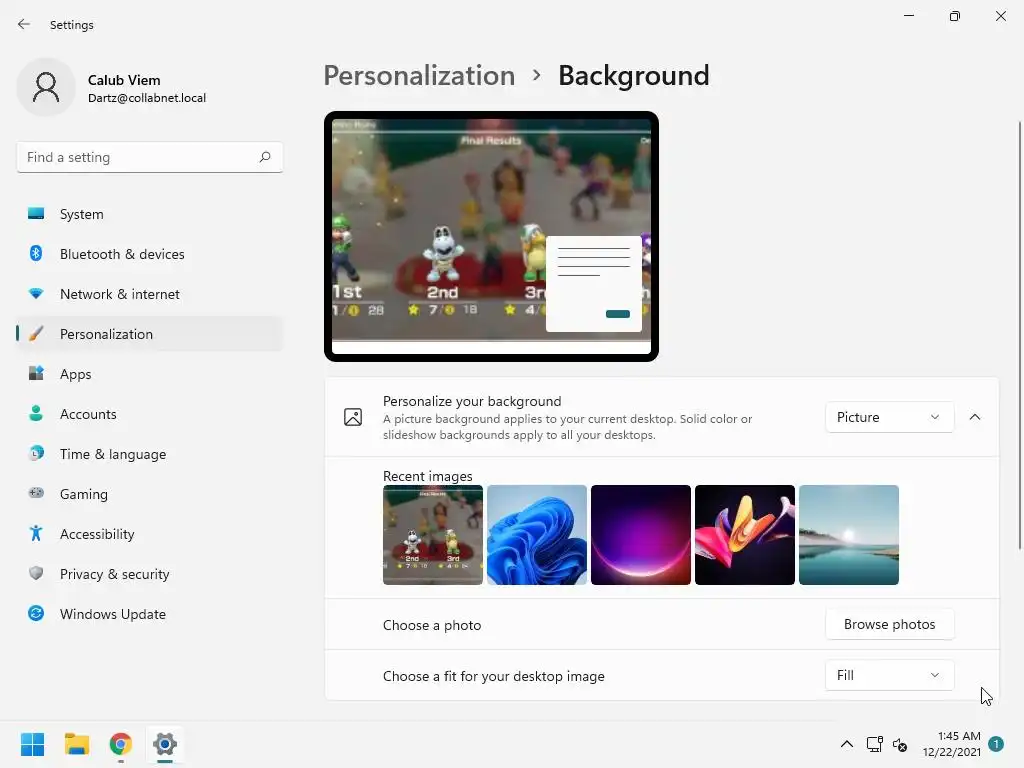The image size is (1024, 768).
Task: Click the Time & language clock icon
Action: tap(36, 453)
